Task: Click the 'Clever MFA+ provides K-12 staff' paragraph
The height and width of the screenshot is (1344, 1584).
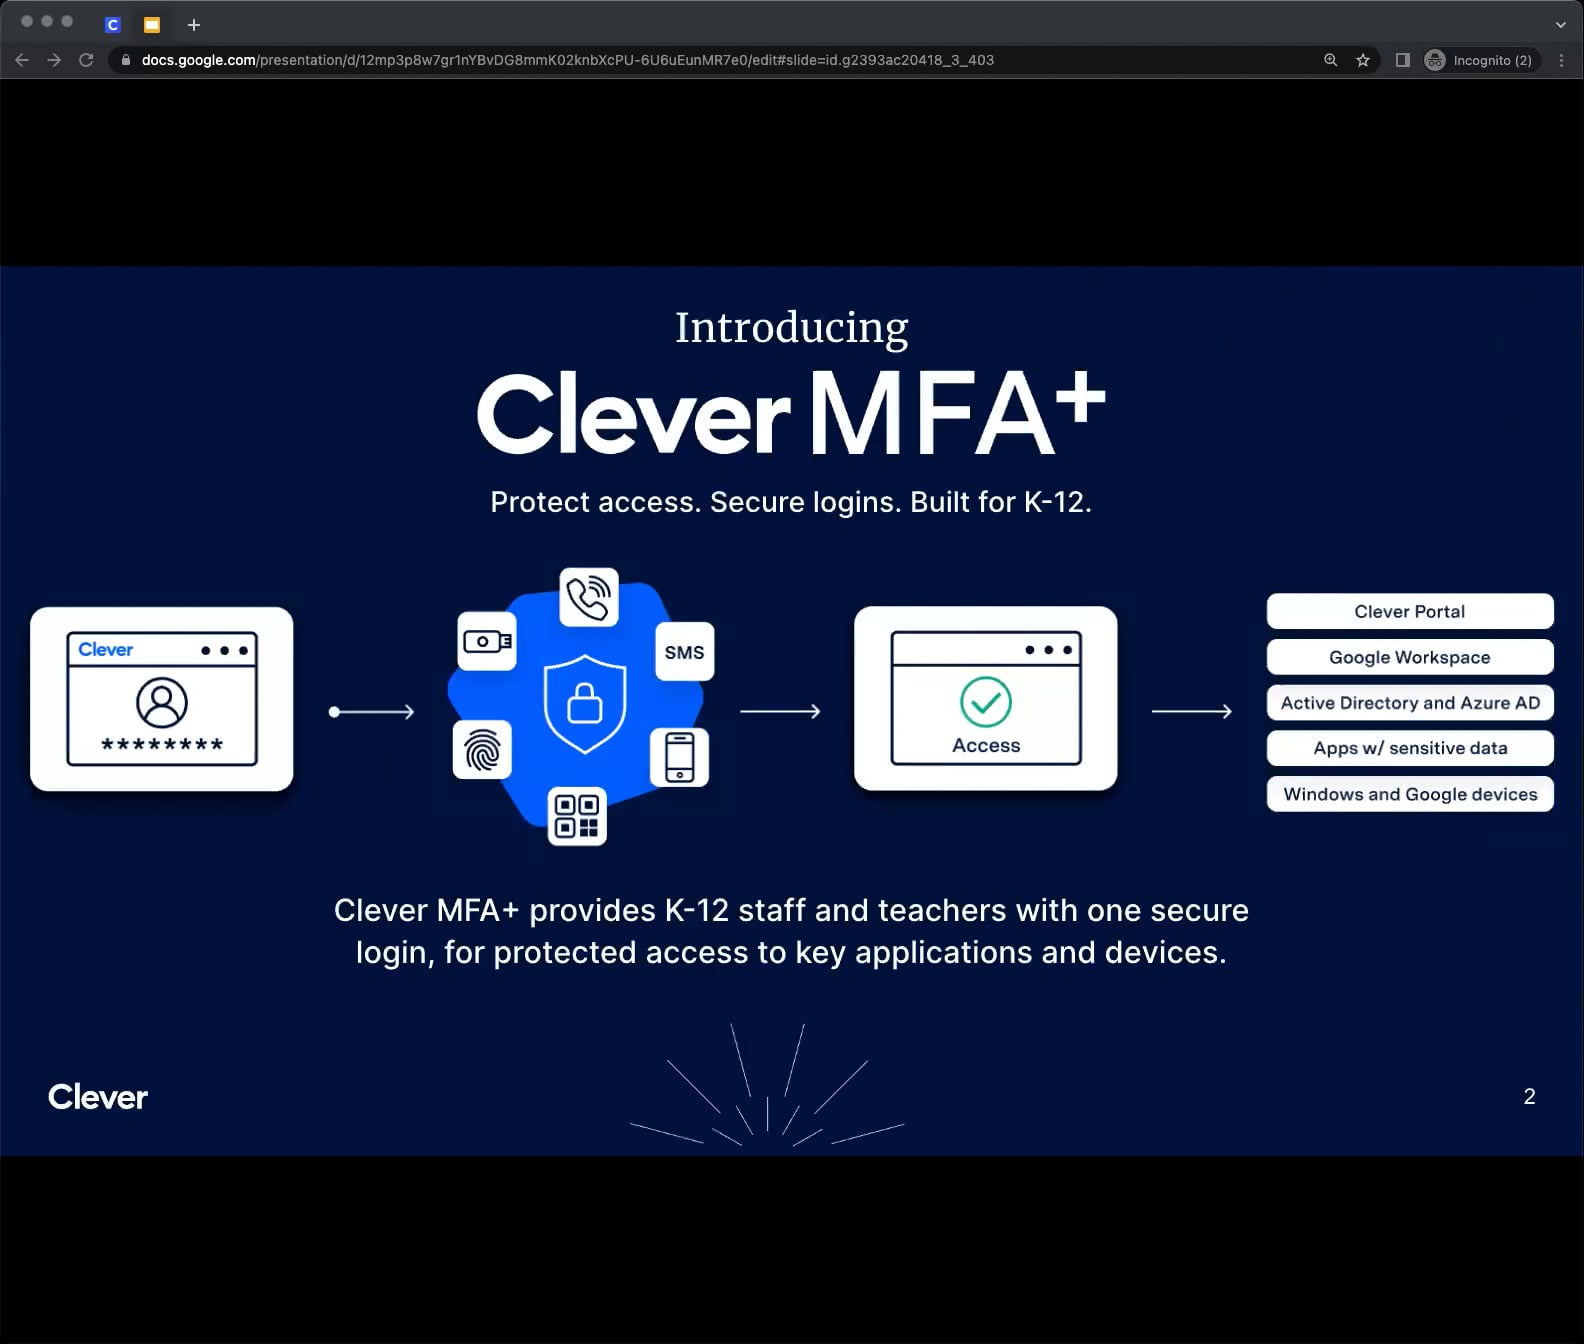Action: tap(791, 931)
